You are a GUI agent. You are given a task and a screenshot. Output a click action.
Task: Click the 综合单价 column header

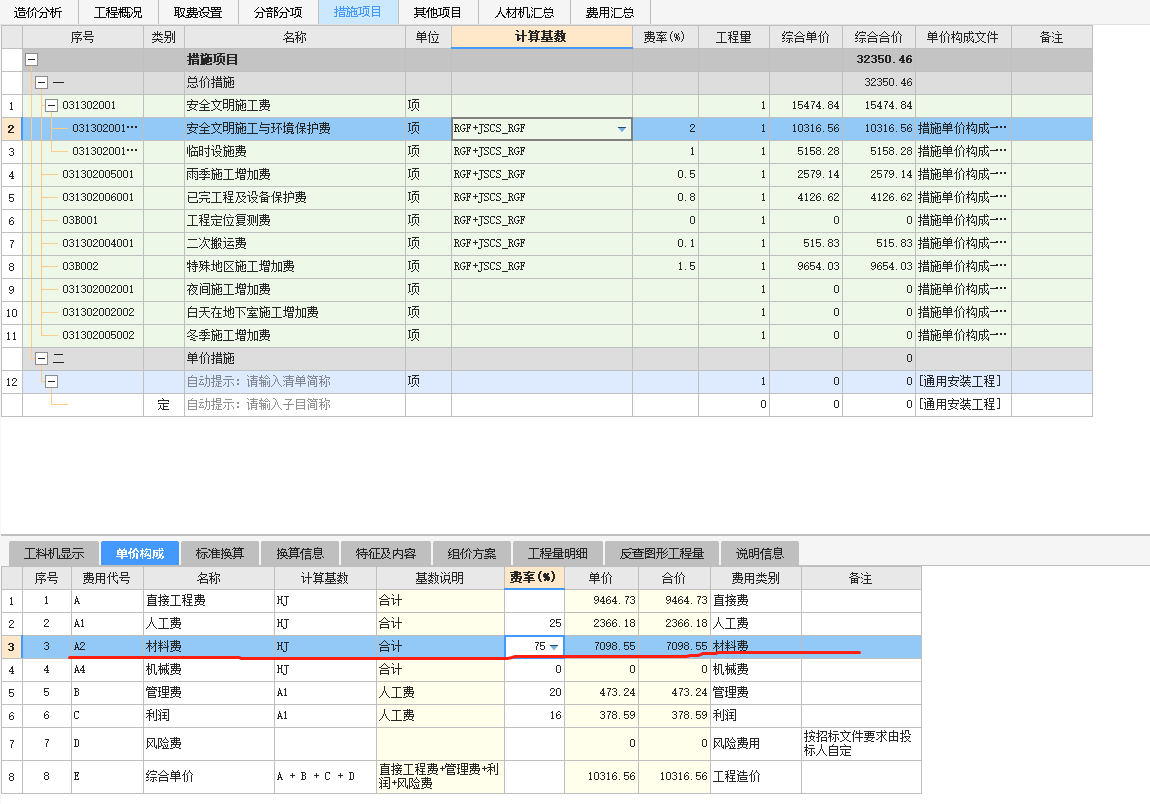(x=806, y=37)
